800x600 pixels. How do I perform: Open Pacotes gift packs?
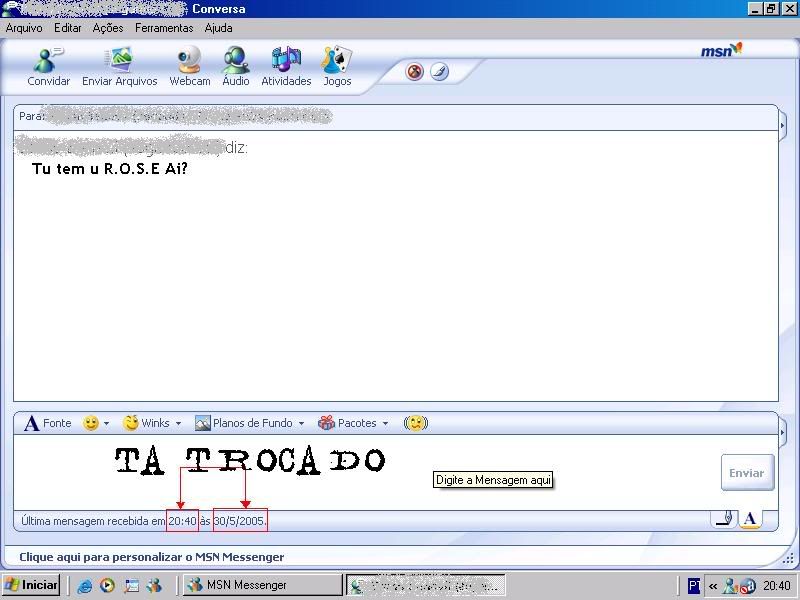tap(347, 423)
